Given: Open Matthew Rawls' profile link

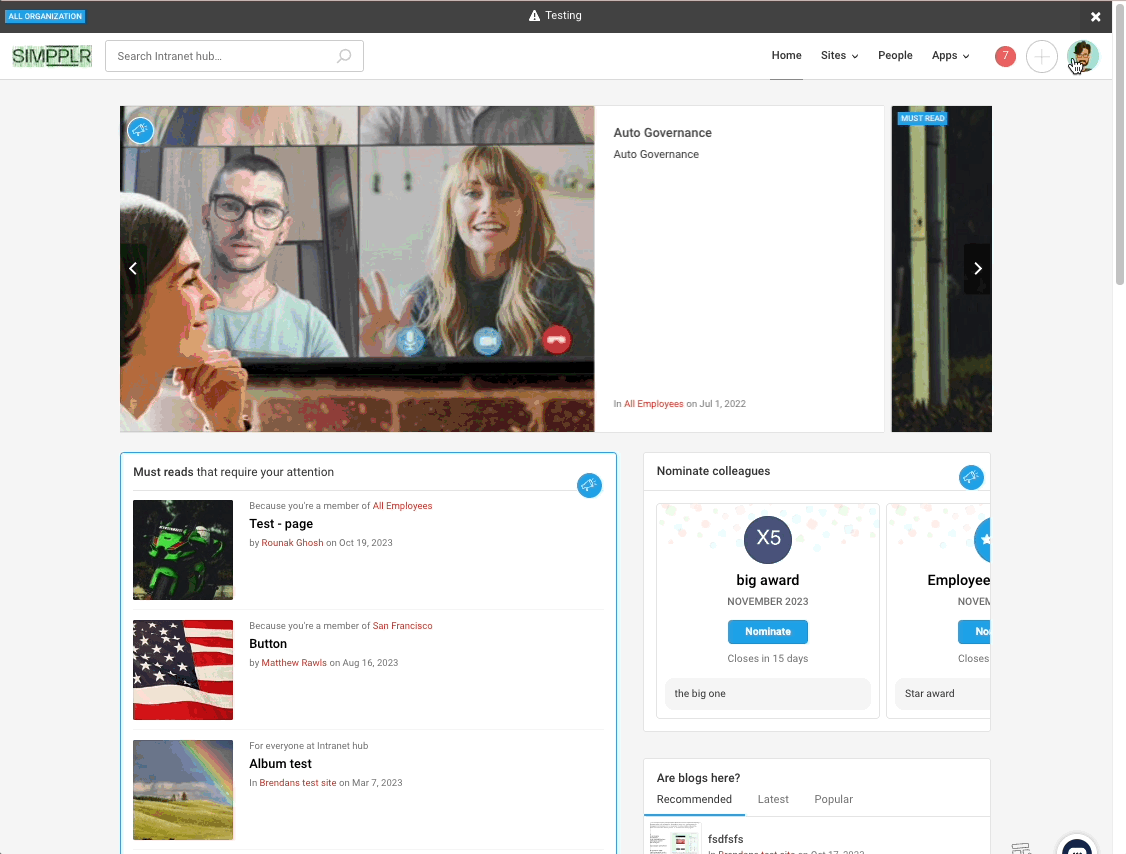Looking at the screenshot, I should click(293, 662).
